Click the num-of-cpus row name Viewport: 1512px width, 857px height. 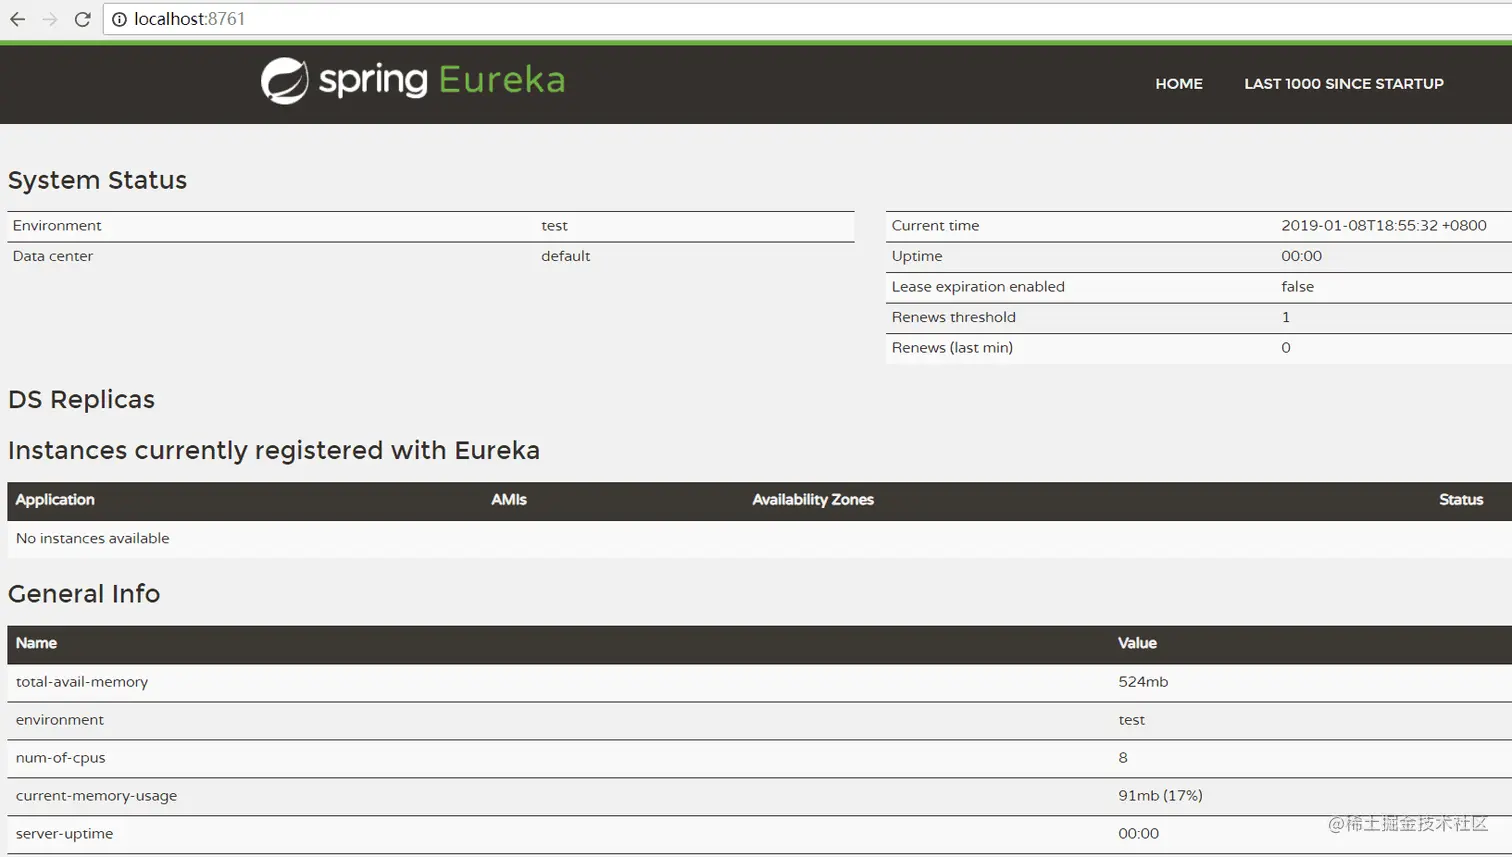[60, 758]
